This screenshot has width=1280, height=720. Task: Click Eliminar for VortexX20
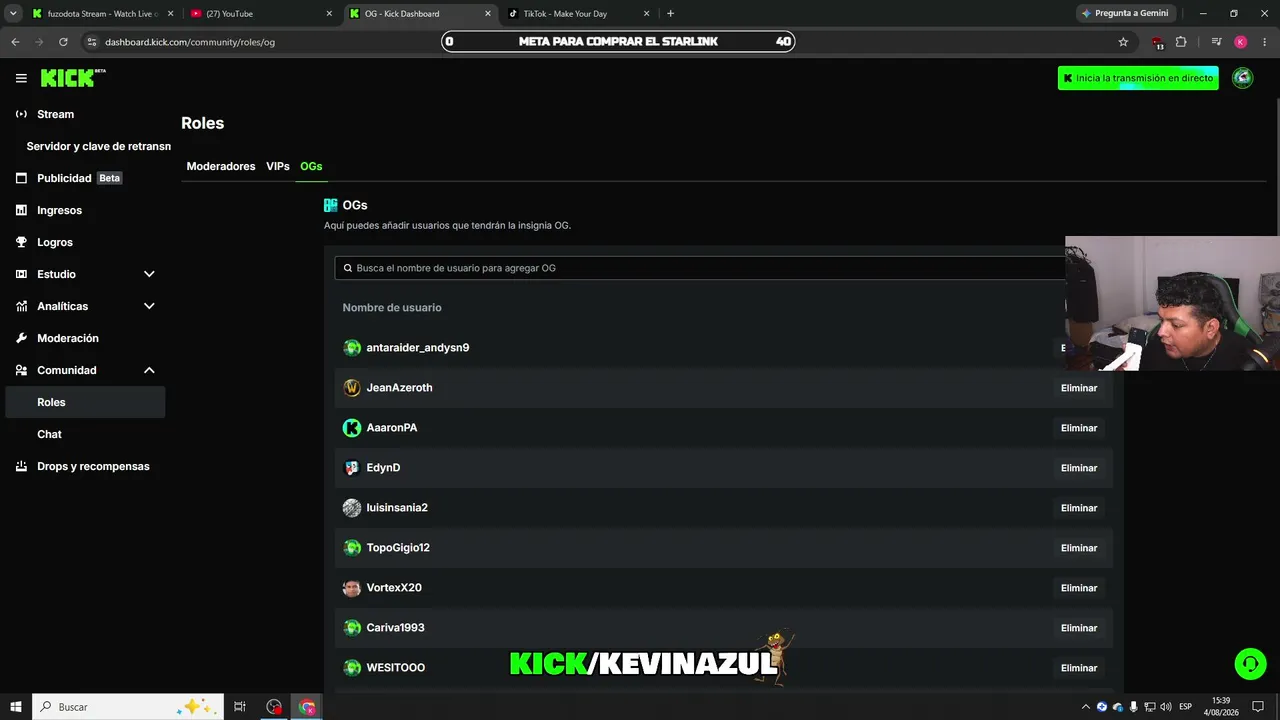coord(1079,588)
